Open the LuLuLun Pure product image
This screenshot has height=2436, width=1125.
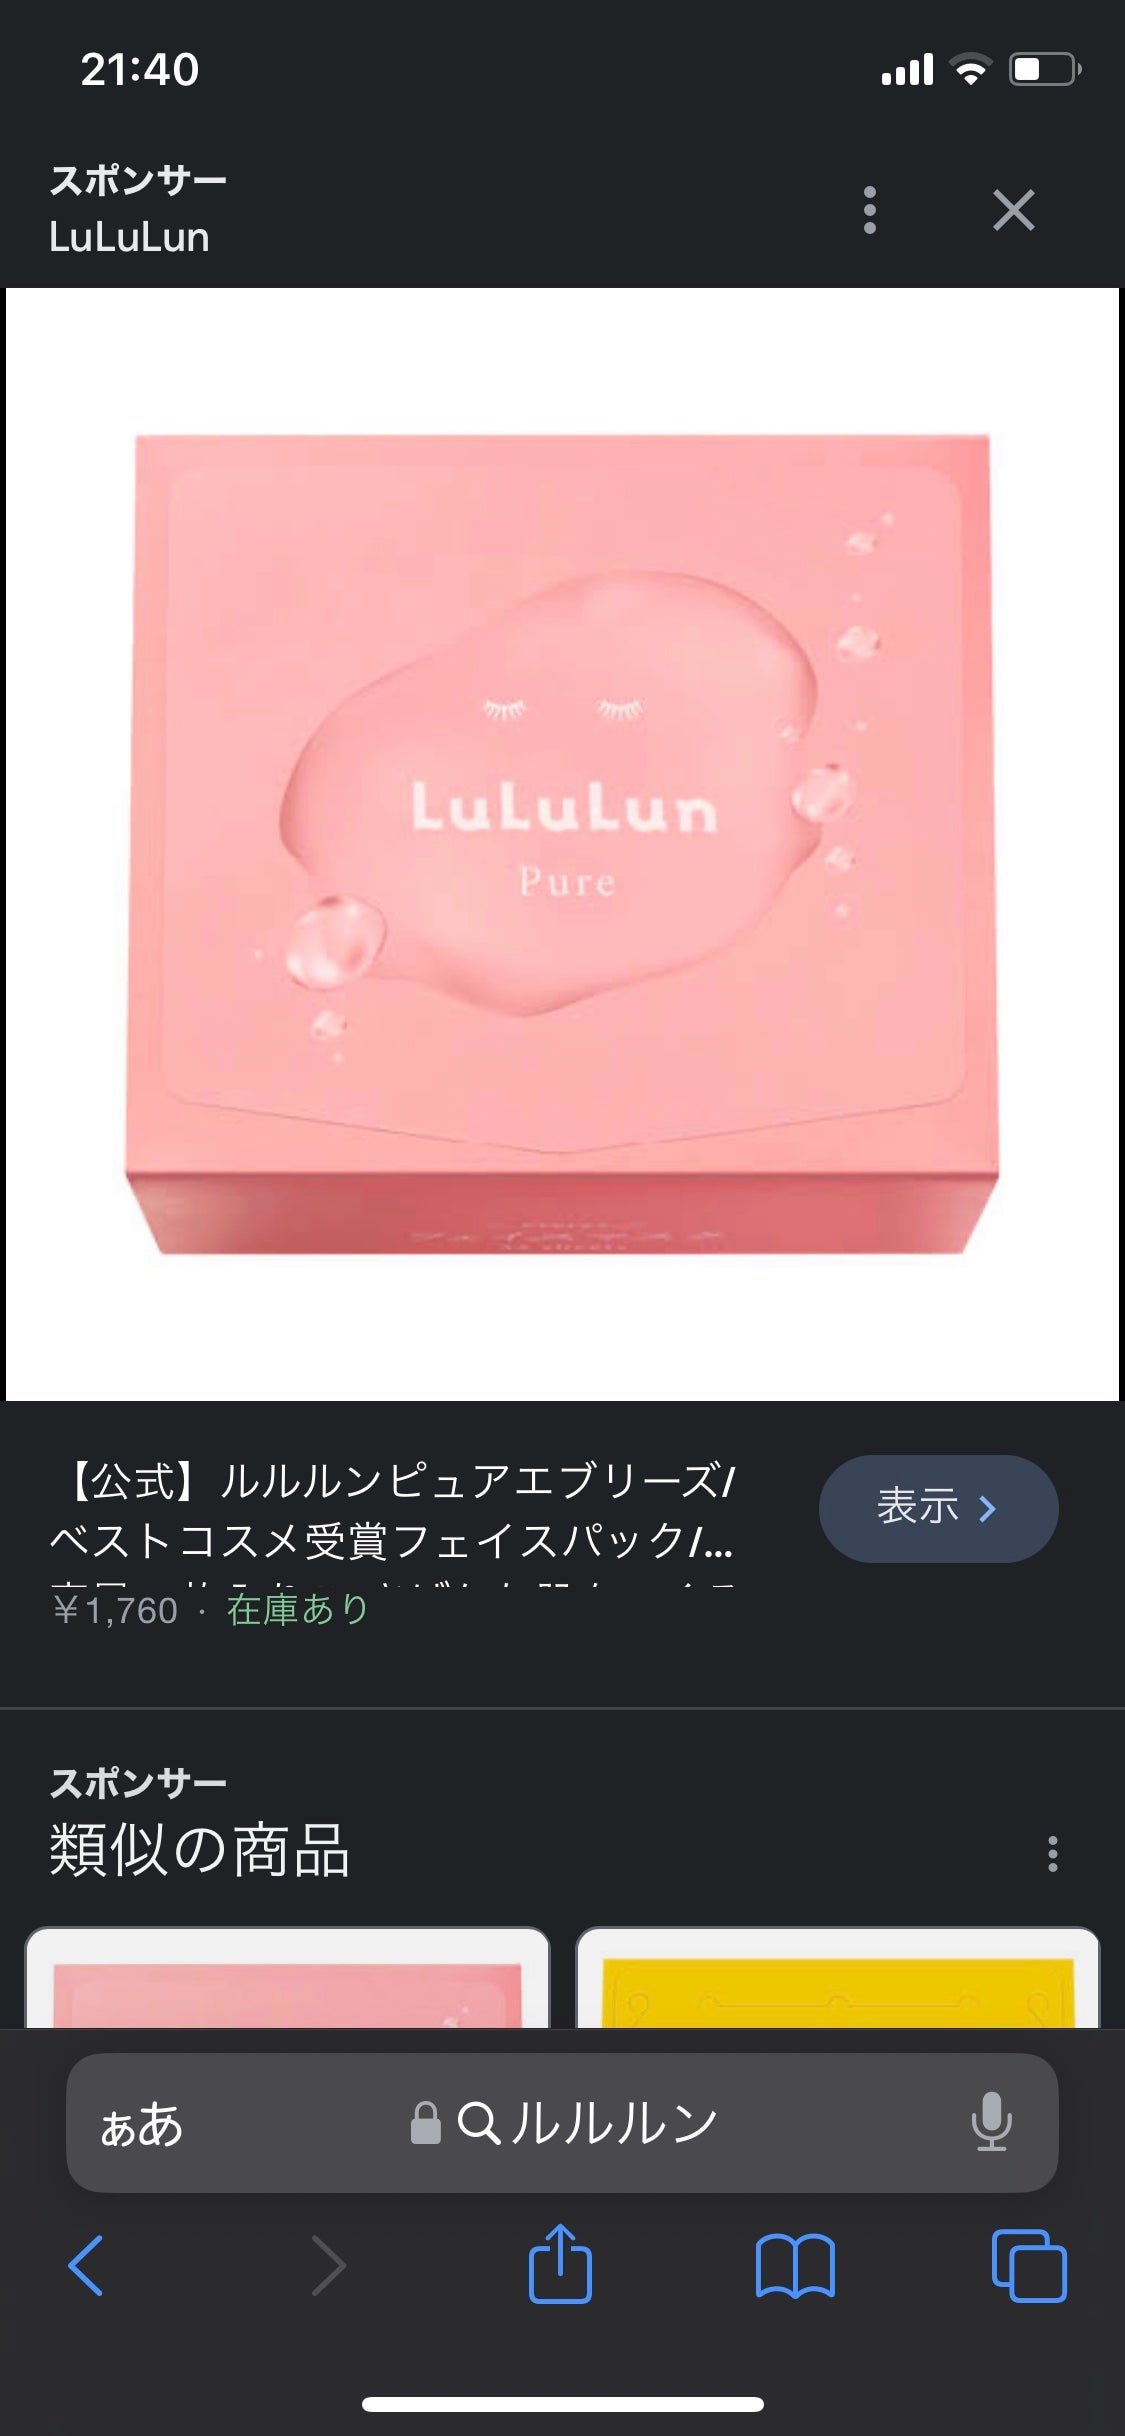562,844
